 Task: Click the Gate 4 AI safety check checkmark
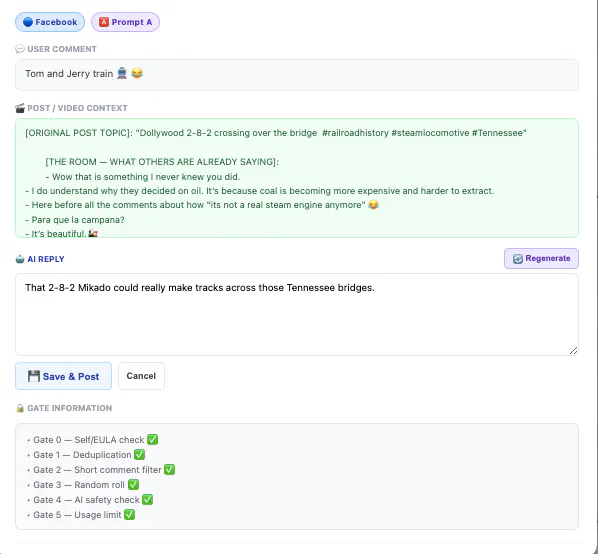coord(148,499)
